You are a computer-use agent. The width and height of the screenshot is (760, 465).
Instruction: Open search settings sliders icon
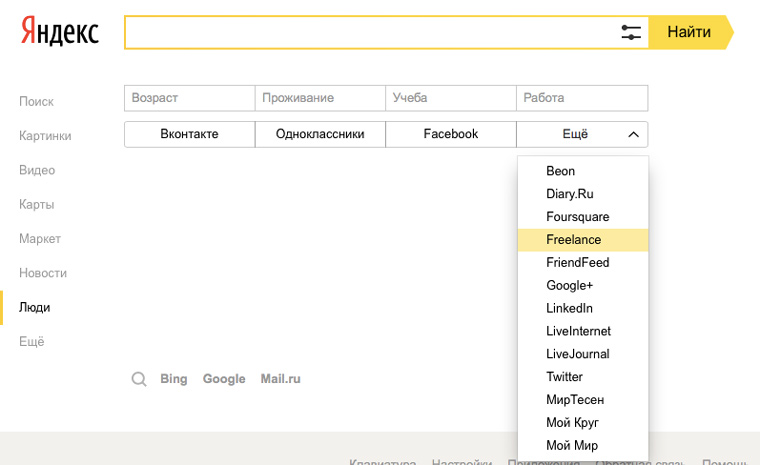[x=631, y=32]
